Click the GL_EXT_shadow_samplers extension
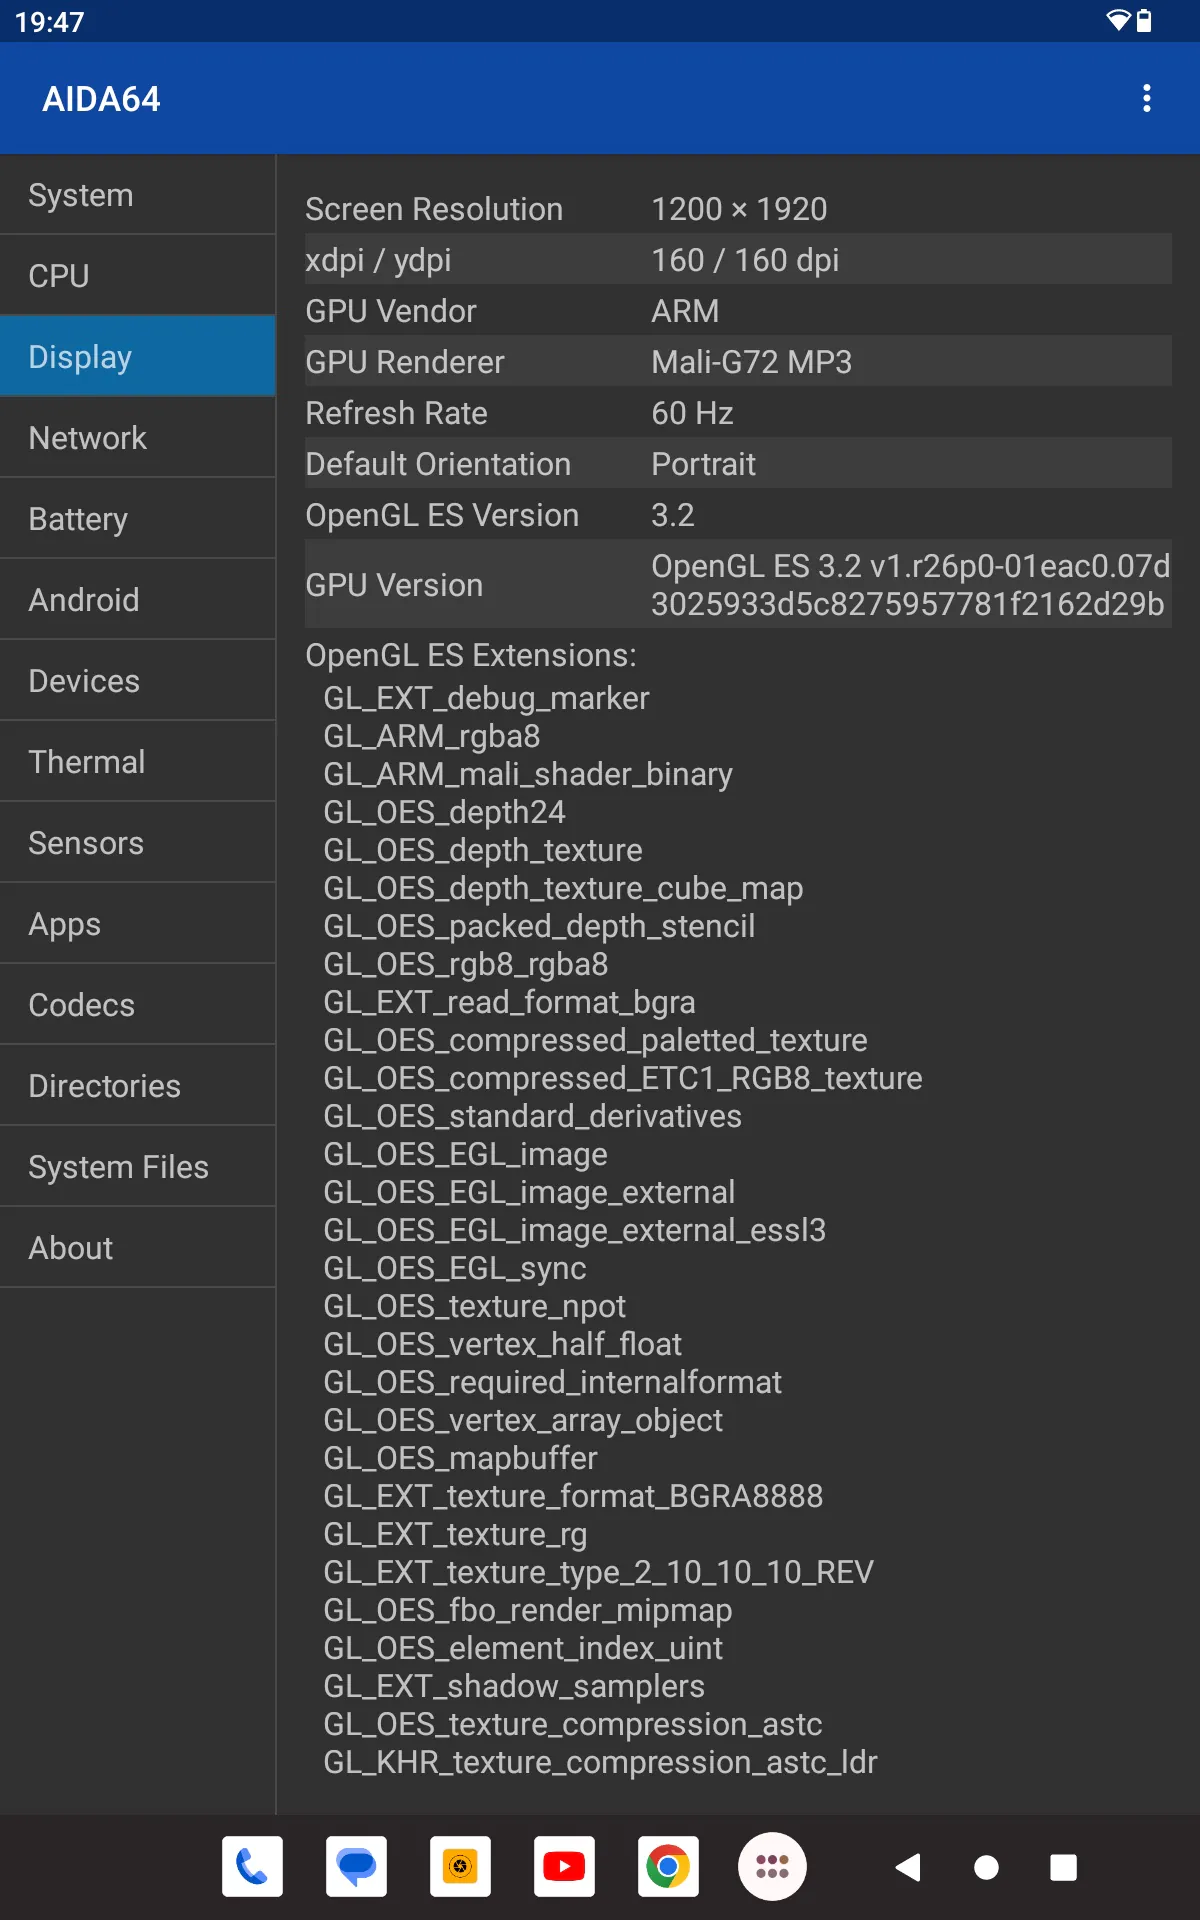This screenshot has width=1200, height=1920. [x=514, y=1686]
